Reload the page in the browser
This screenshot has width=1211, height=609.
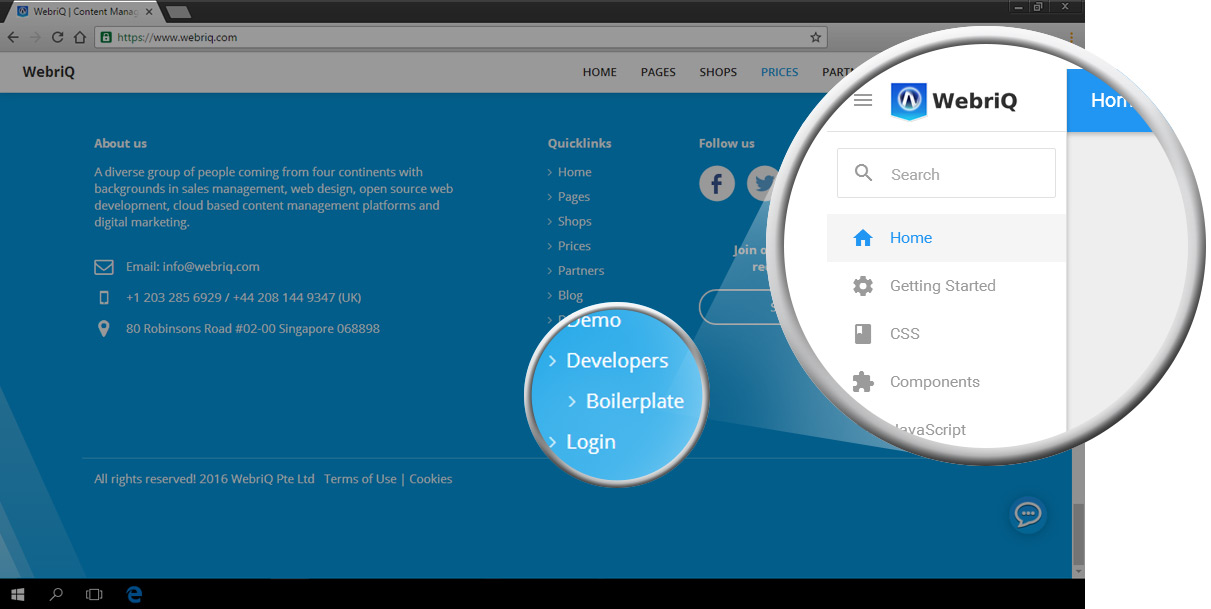[57, 37]
